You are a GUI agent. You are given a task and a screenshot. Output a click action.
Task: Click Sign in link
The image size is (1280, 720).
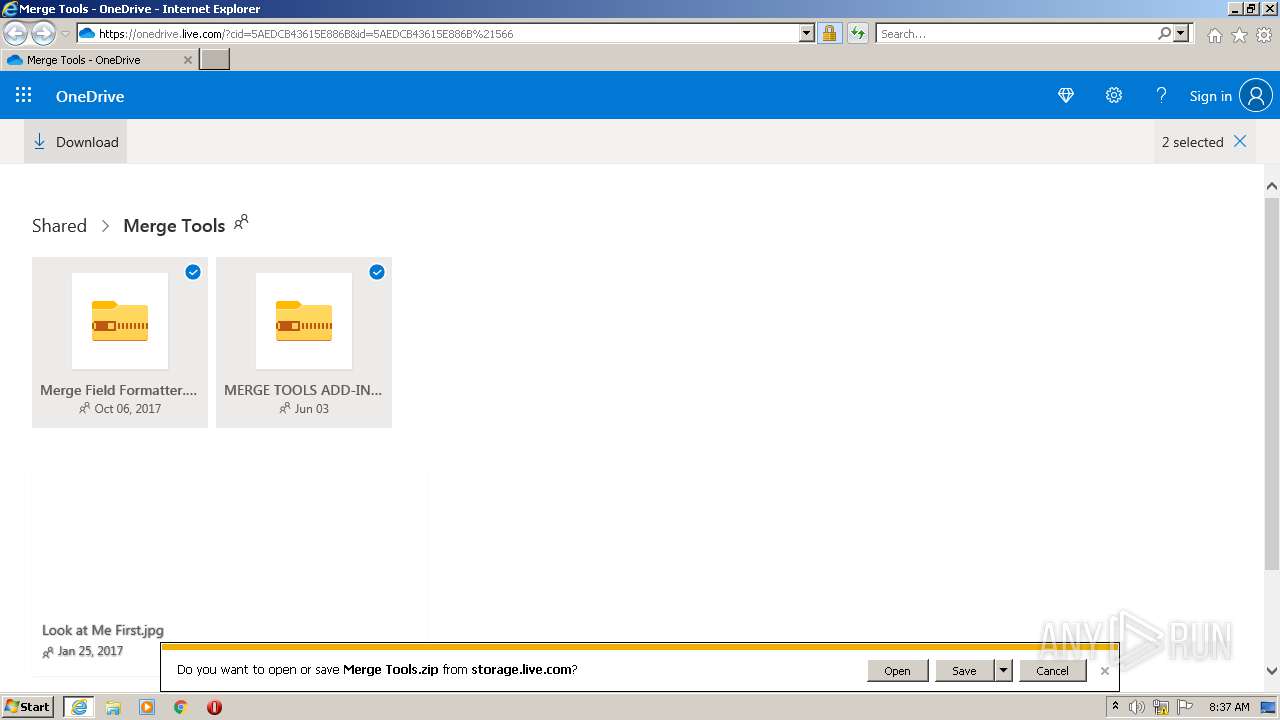point(1210,96)
